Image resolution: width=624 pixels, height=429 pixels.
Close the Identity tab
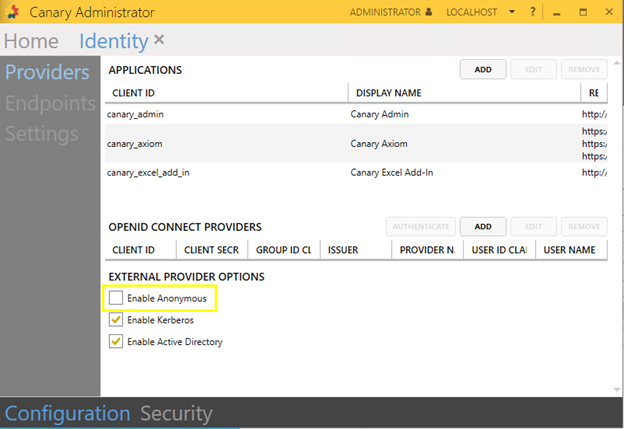click(159, 39)
